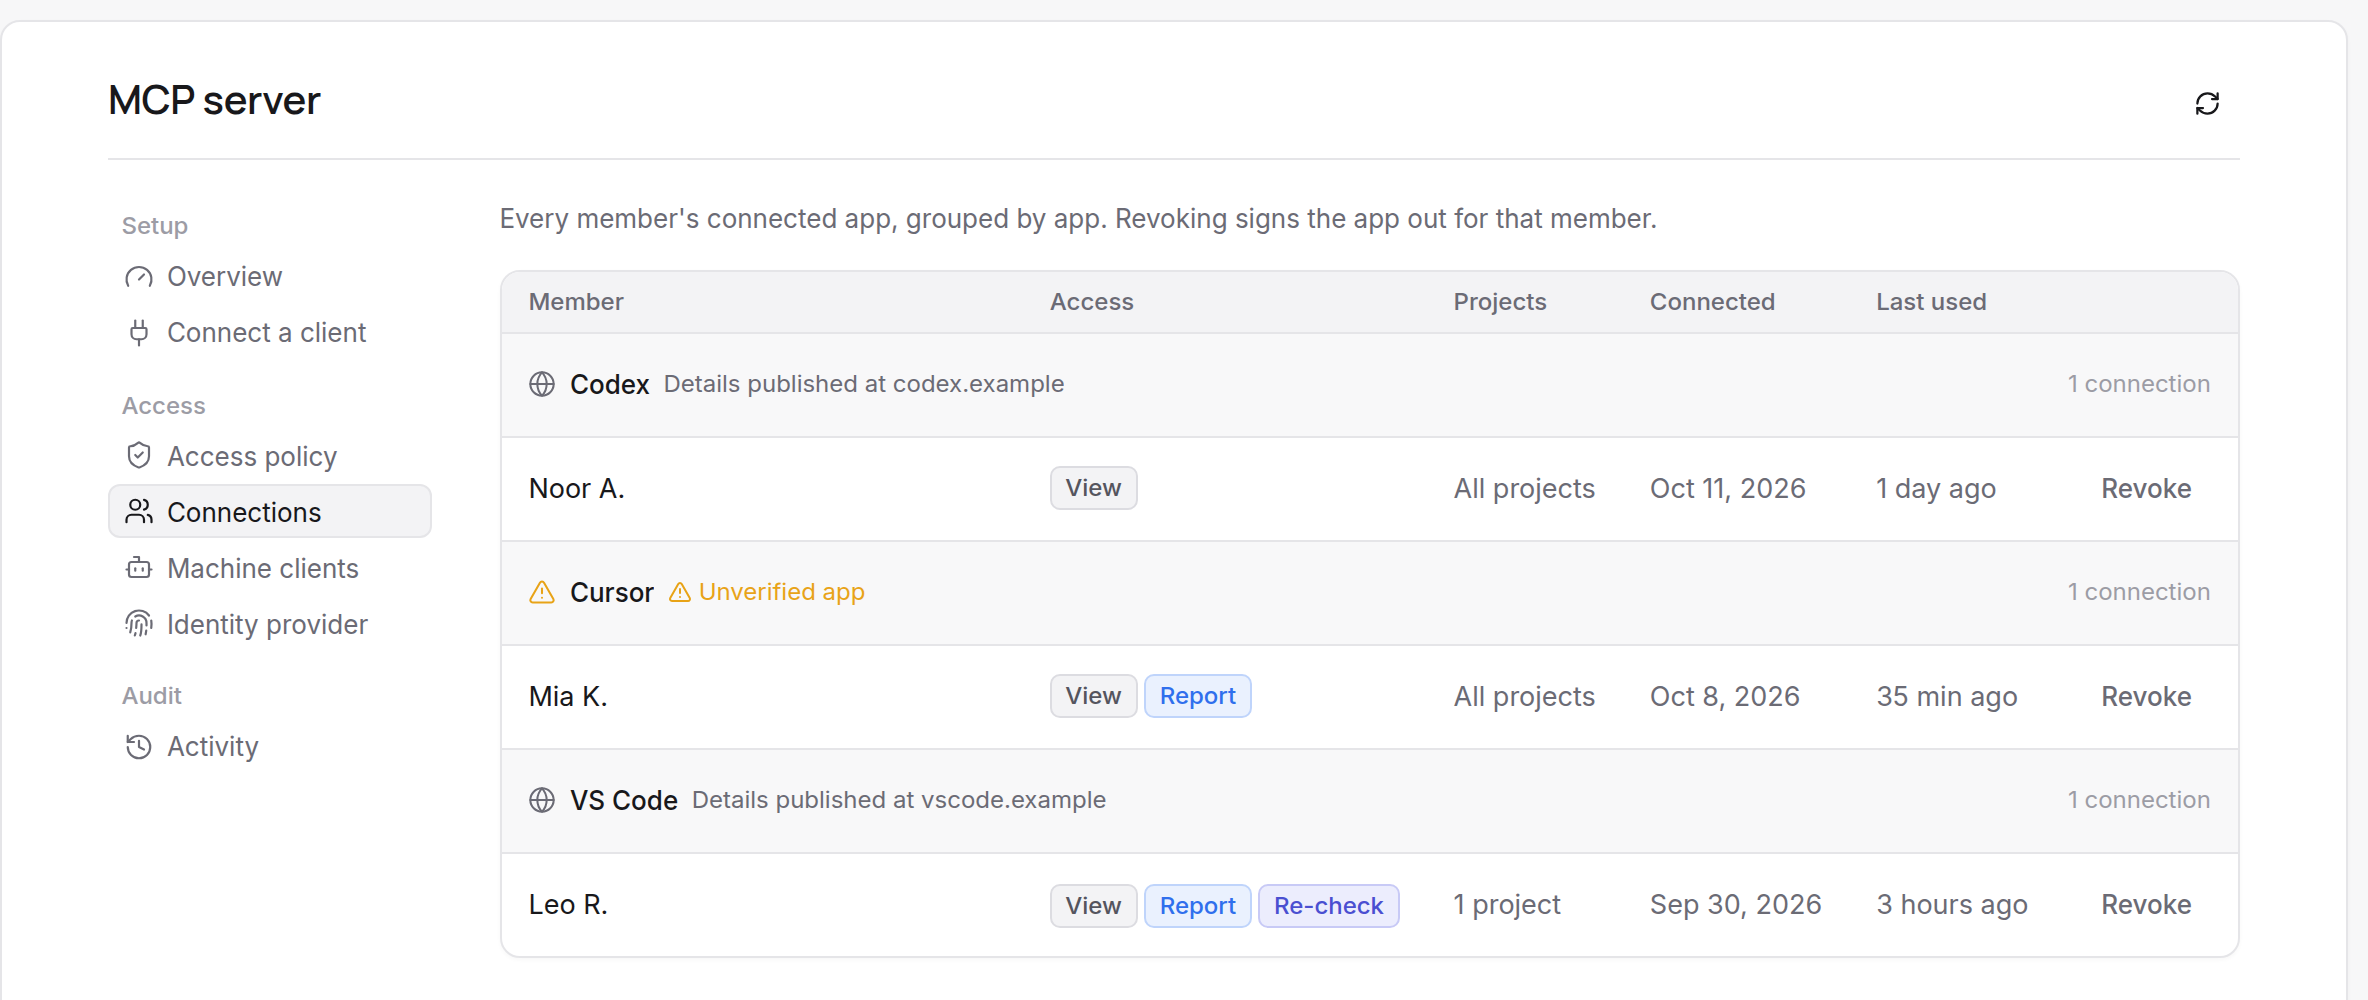Click the Report badge for Mia K.
2368x1000 pixels.
pos(1197,696)
